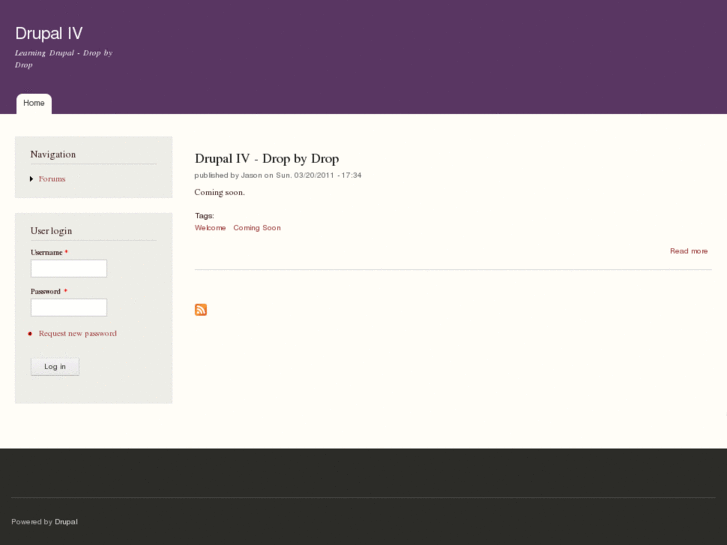This screenshot has height=545, width=727.
Task: Select the Coming Soon tag
Action: 257,228
